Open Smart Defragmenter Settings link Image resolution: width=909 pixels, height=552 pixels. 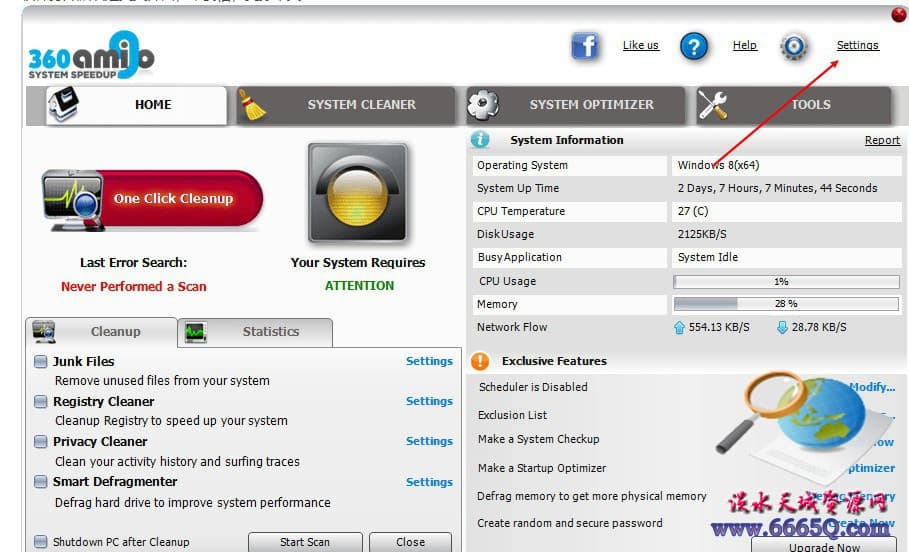pos(429,482)
